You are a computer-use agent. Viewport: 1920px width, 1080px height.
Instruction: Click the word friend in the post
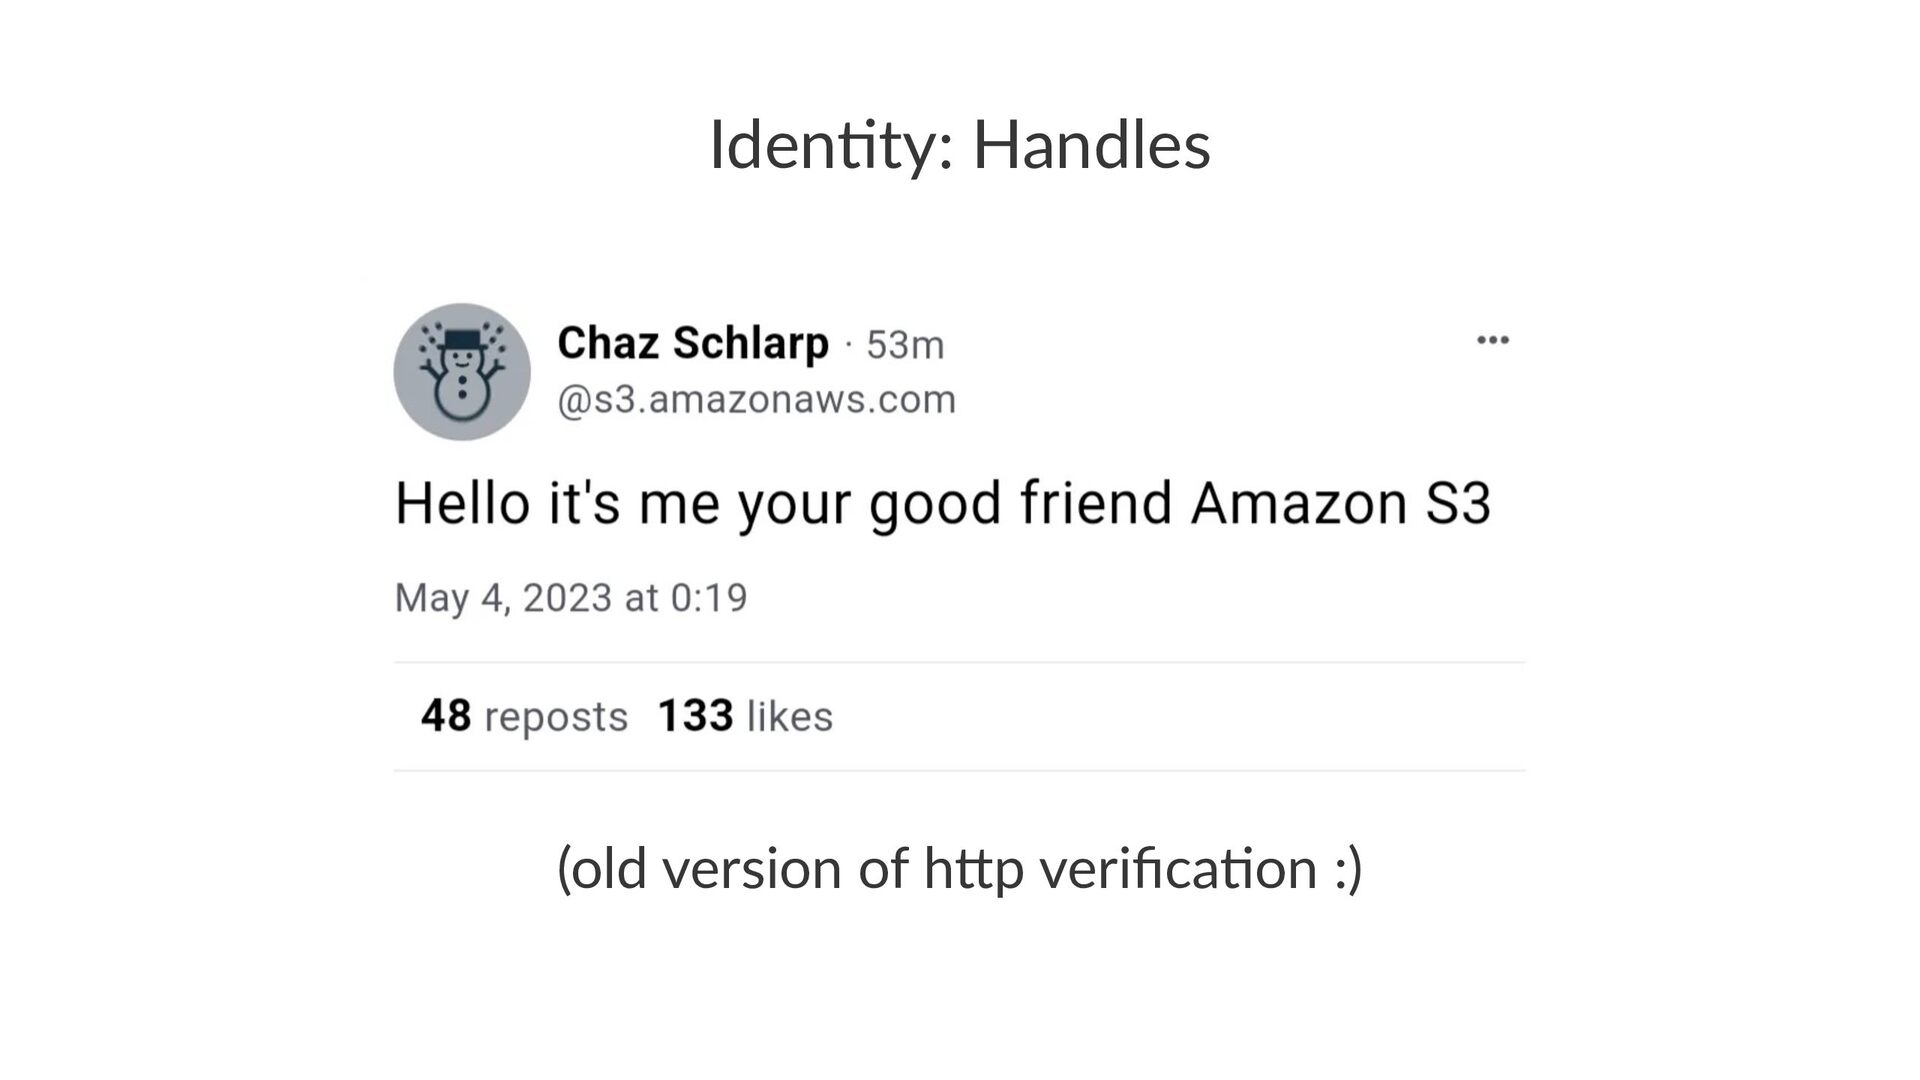pyautogui.click(x=1095, y=502)
